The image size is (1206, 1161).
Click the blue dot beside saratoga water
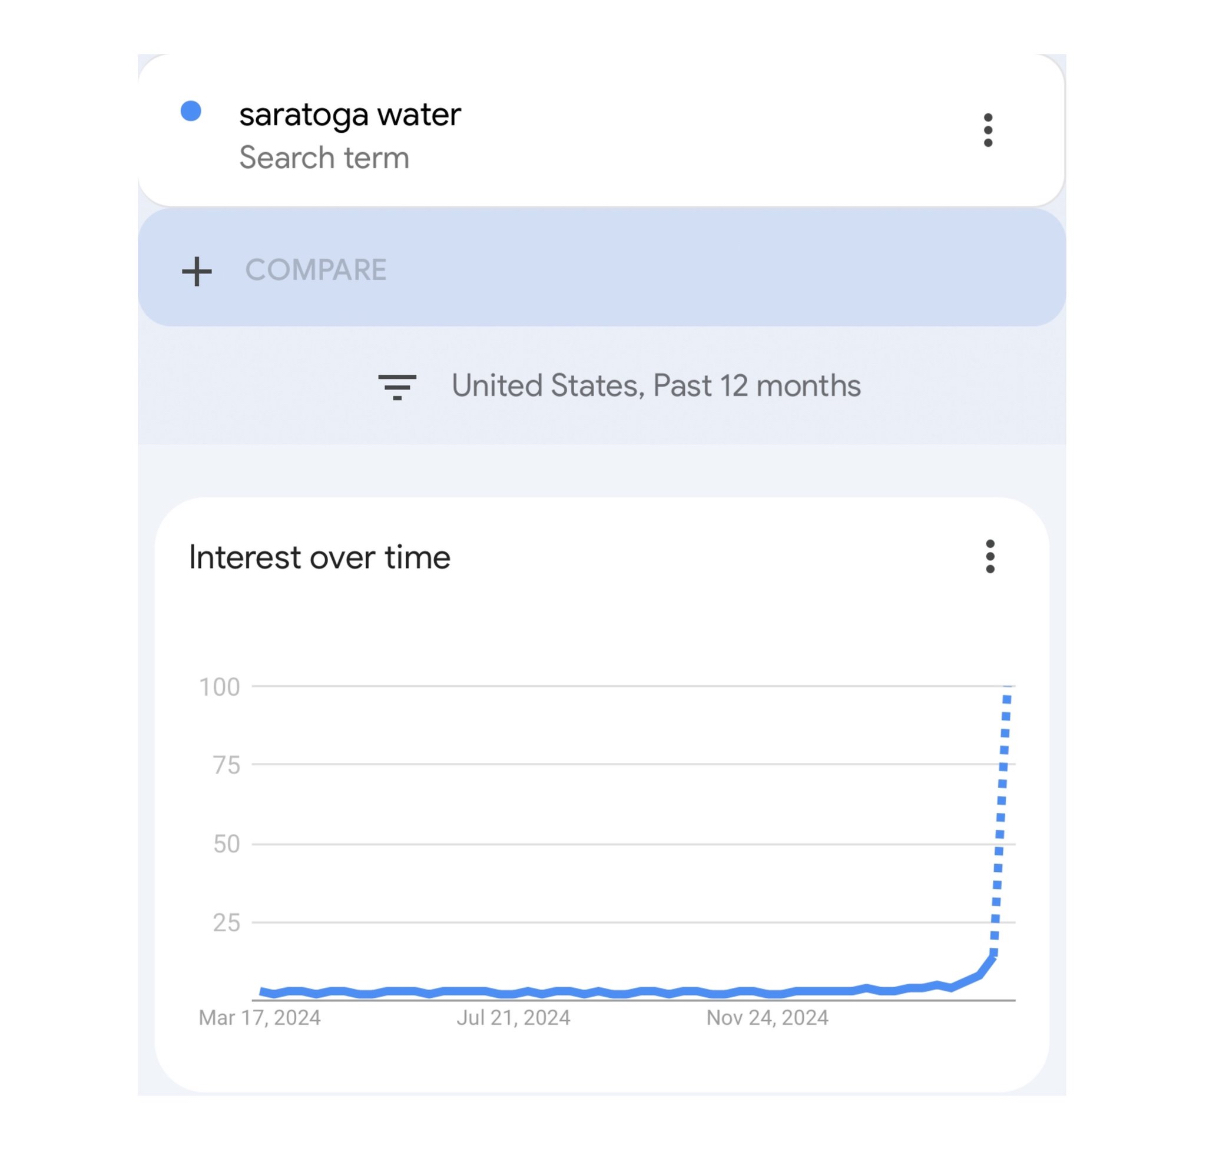[x=191, y=111]
